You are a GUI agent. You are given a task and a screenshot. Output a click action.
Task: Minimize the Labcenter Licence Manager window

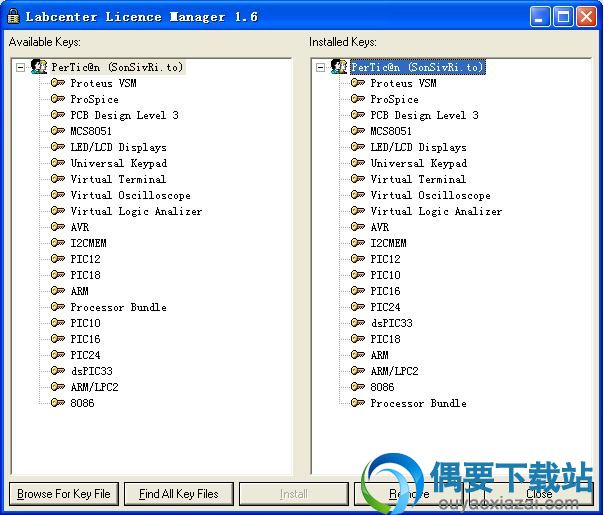tap(540, 17)
